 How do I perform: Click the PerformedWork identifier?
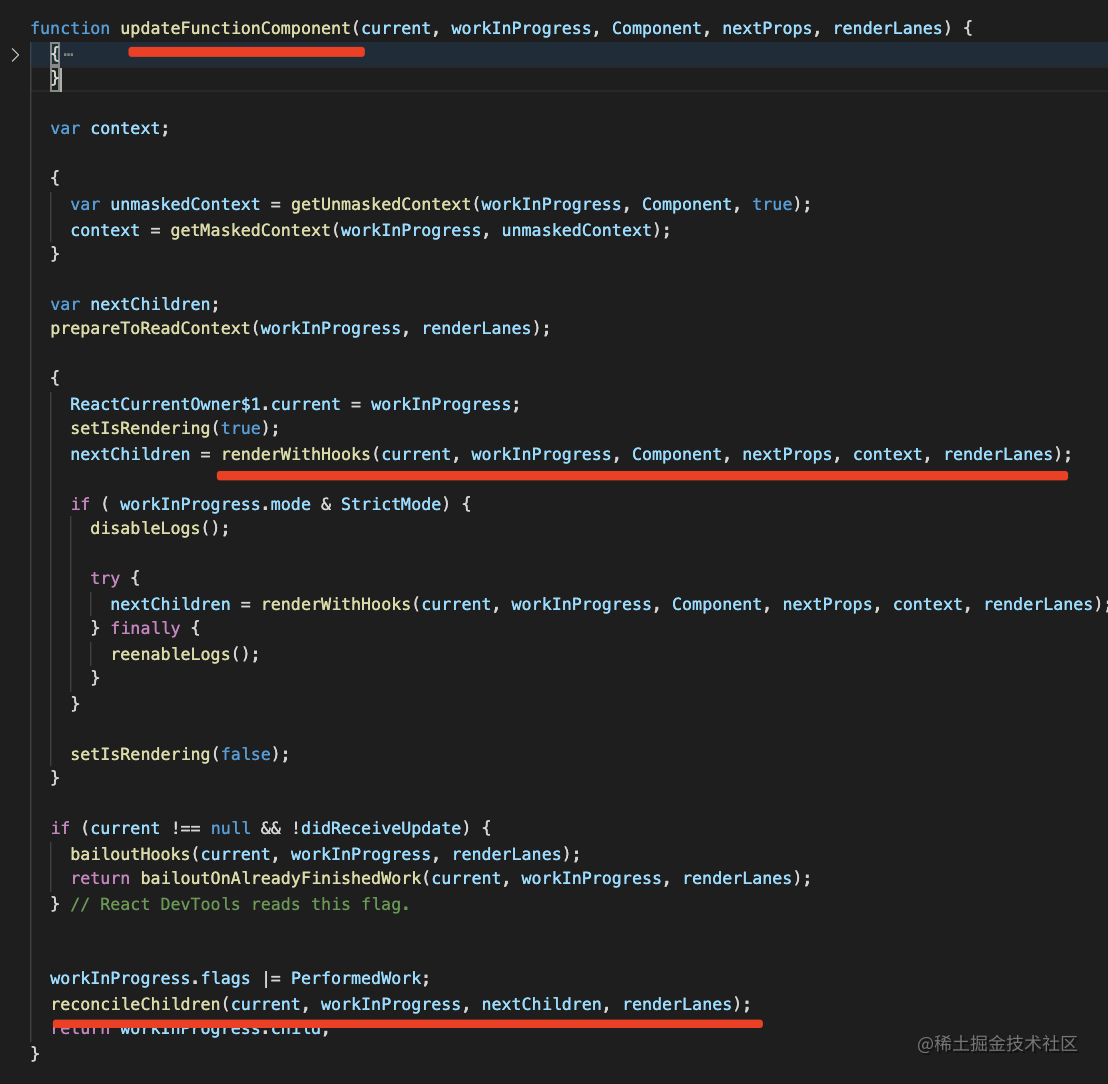[x=356, y=979]
